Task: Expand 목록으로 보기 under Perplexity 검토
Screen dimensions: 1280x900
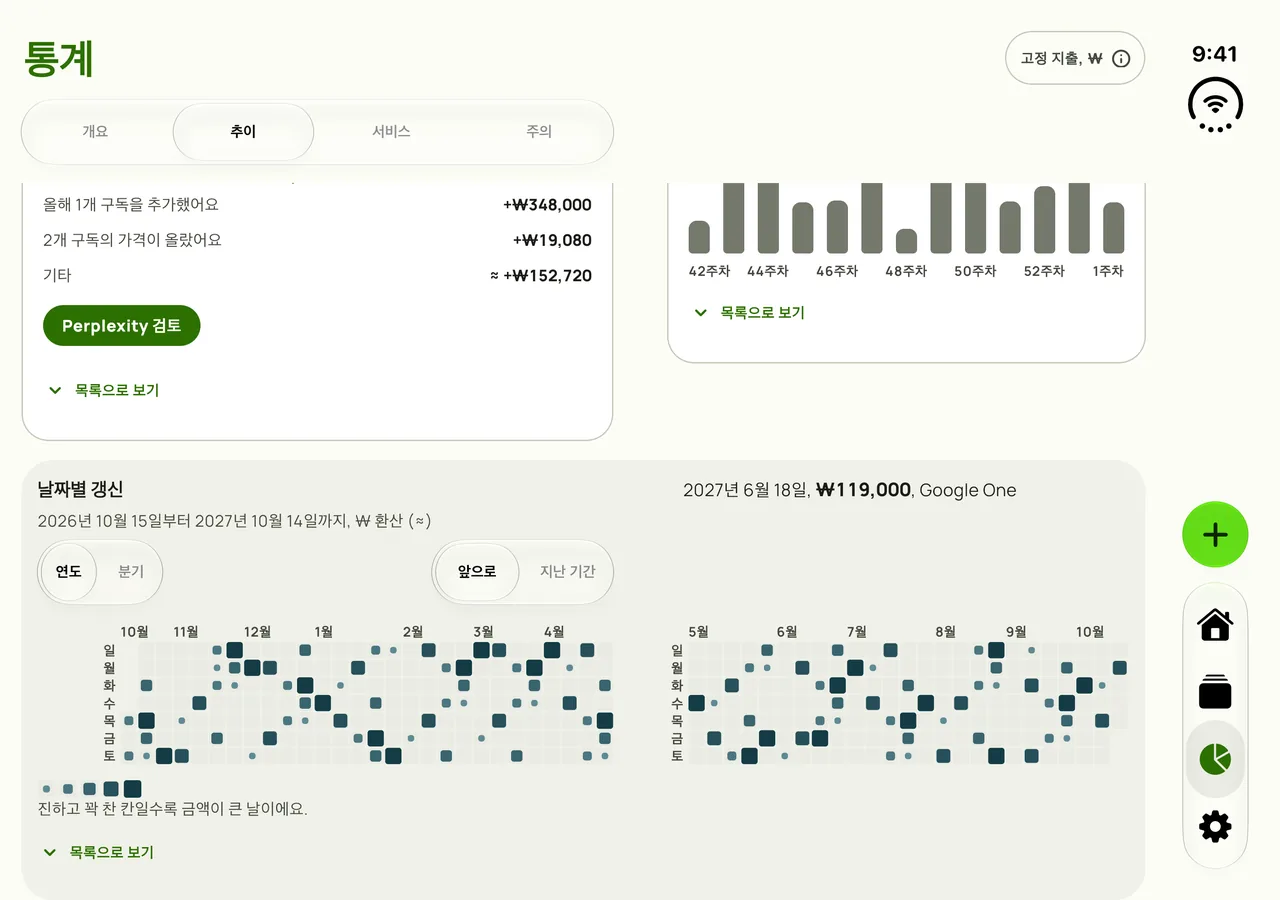Action: 104,390
